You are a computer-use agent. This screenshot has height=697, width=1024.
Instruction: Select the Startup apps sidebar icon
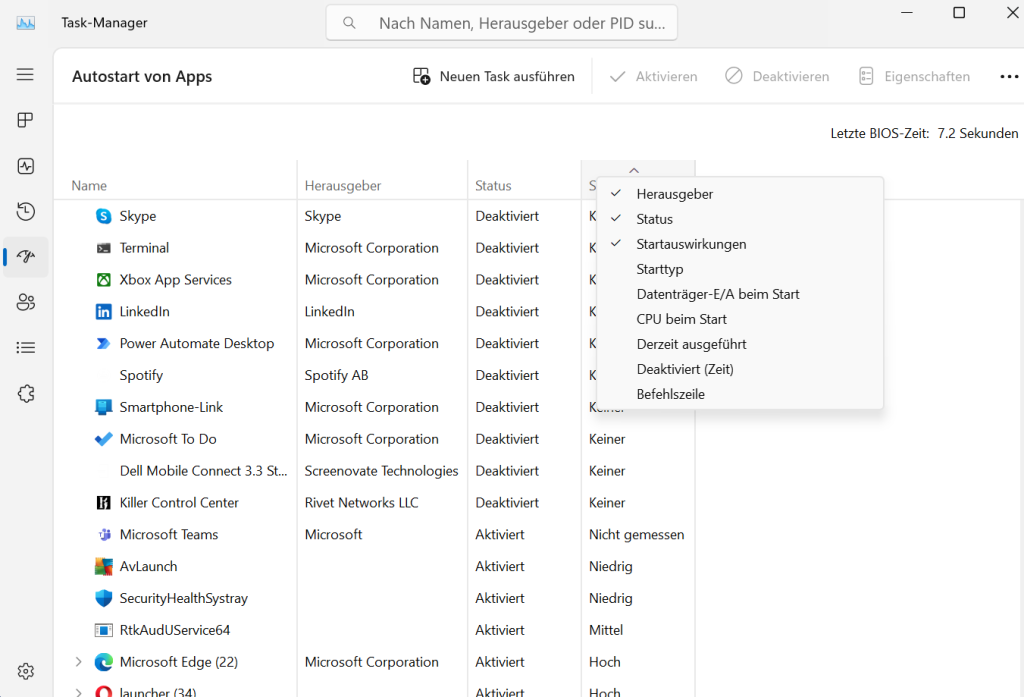25,257
